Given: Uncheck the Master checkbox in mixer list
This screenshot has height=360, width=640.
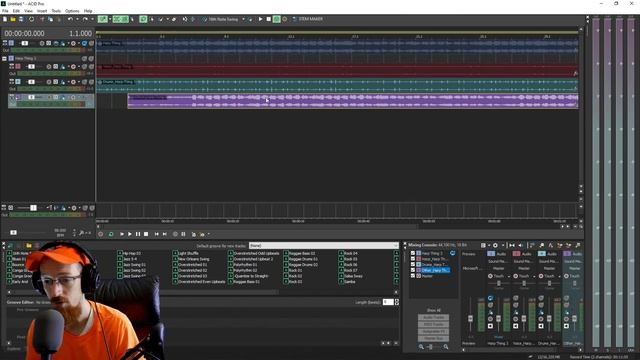Looking at the screenshot, I should tap(413, 276).
